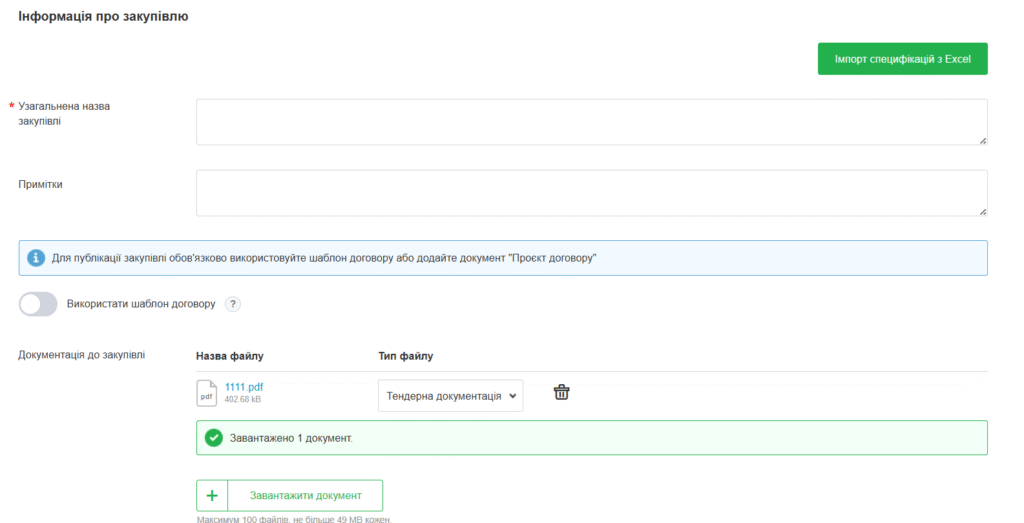Viewport: 1024px width, 523px height.
Task: Click resize grip of the Примітки field
Action: click(982, 211)
